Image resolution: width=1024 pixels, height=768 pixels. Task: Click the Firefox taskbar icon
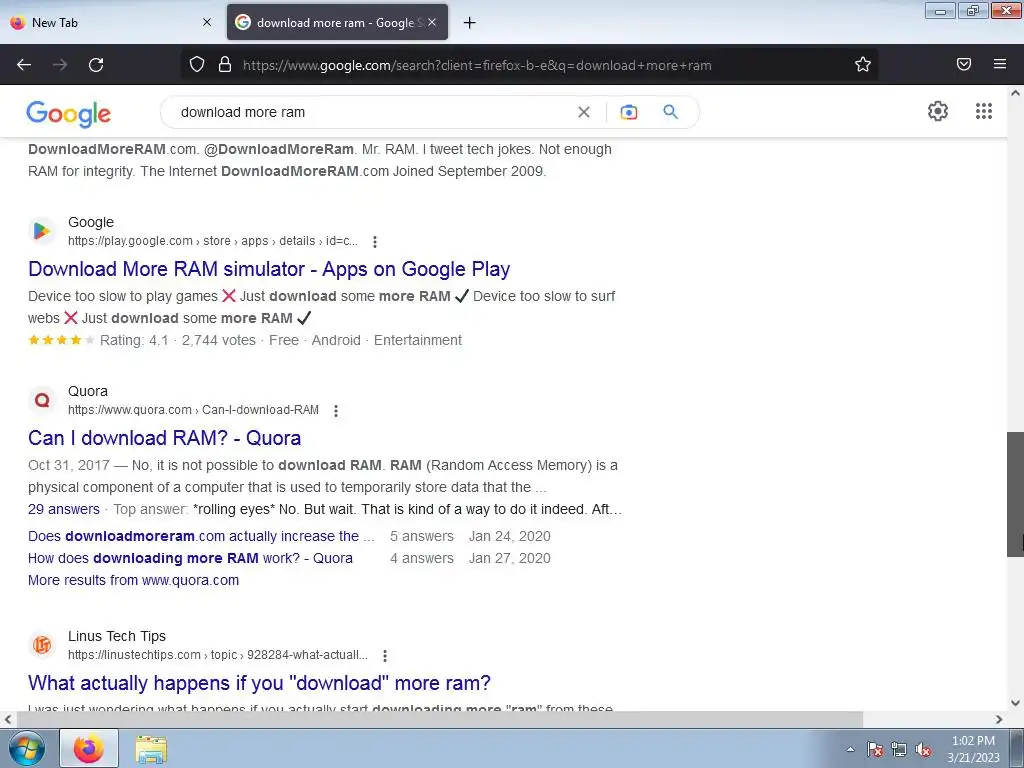pyautogui.click(x=89, y=748)
